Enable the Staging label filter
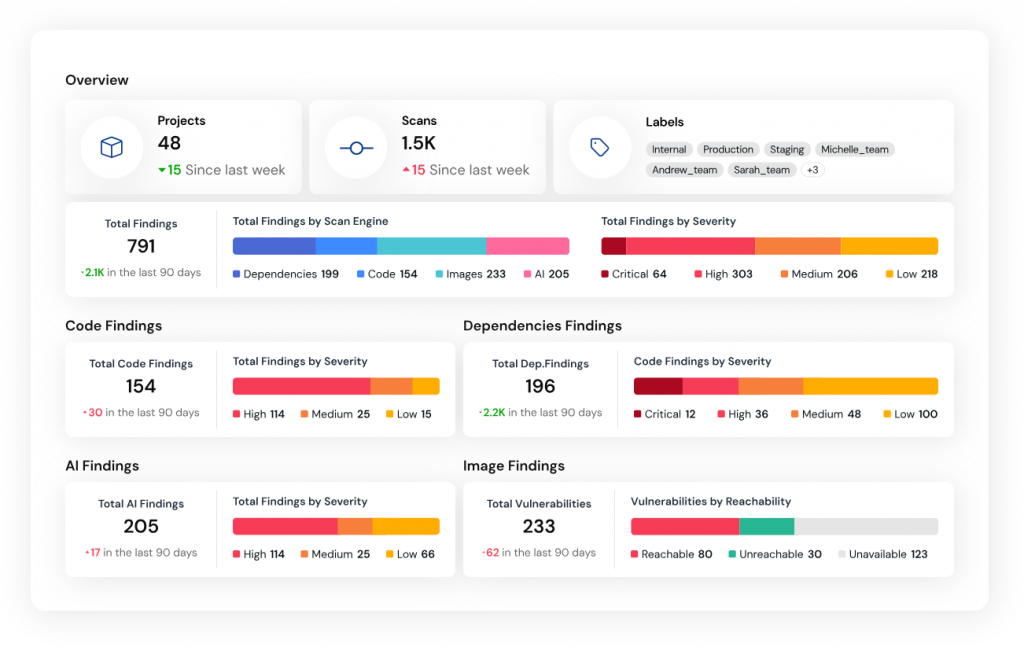1024x647 pixels. coord(787,148)
